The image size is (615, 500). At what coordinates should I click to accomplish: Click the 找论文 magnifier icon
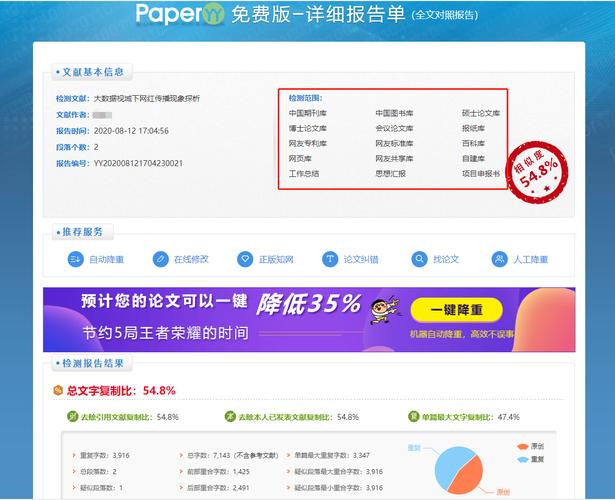point(419,259)
